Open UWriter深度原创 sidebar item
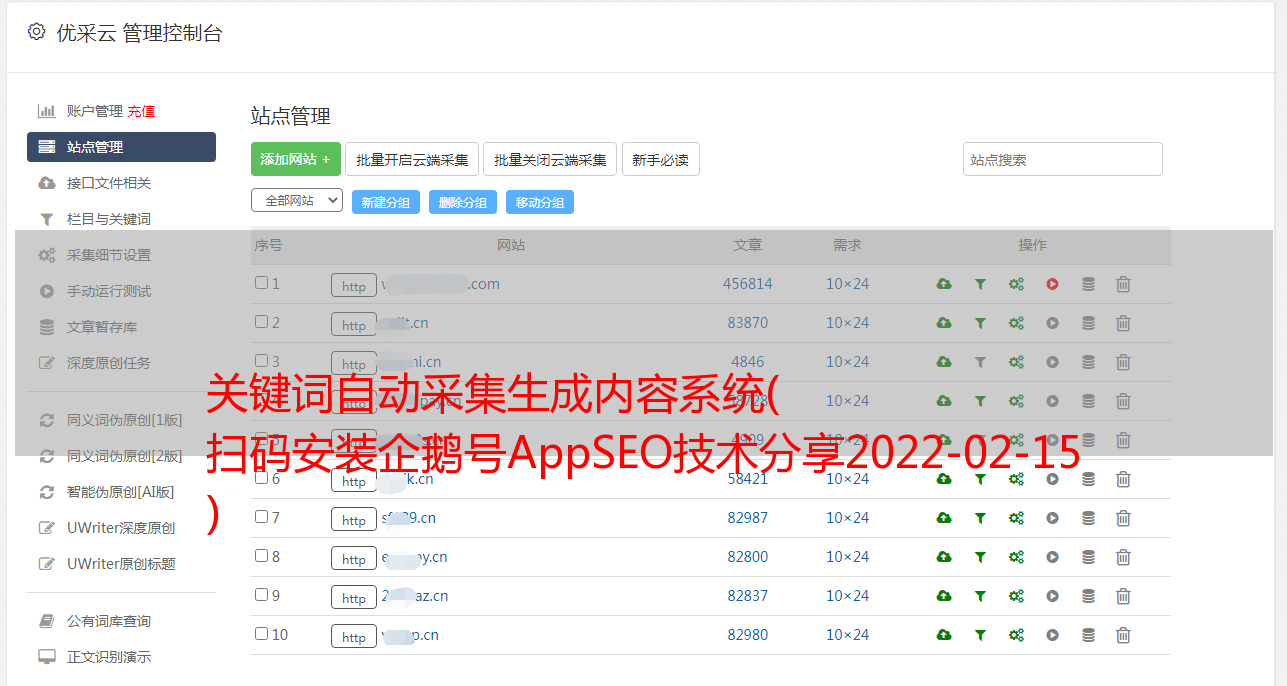 (x=121, y=528)
